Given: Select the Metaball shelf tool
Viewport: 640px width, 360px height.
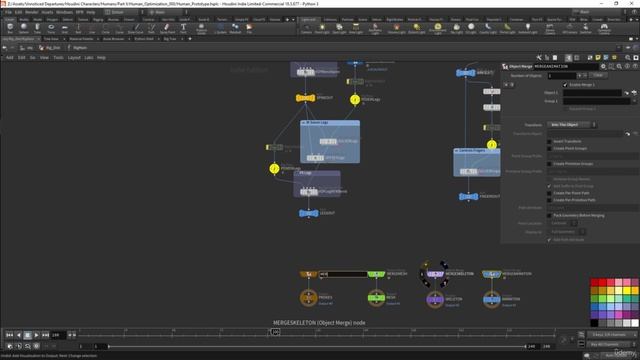Looking at the screenshot, I should (x=235, y=28).
